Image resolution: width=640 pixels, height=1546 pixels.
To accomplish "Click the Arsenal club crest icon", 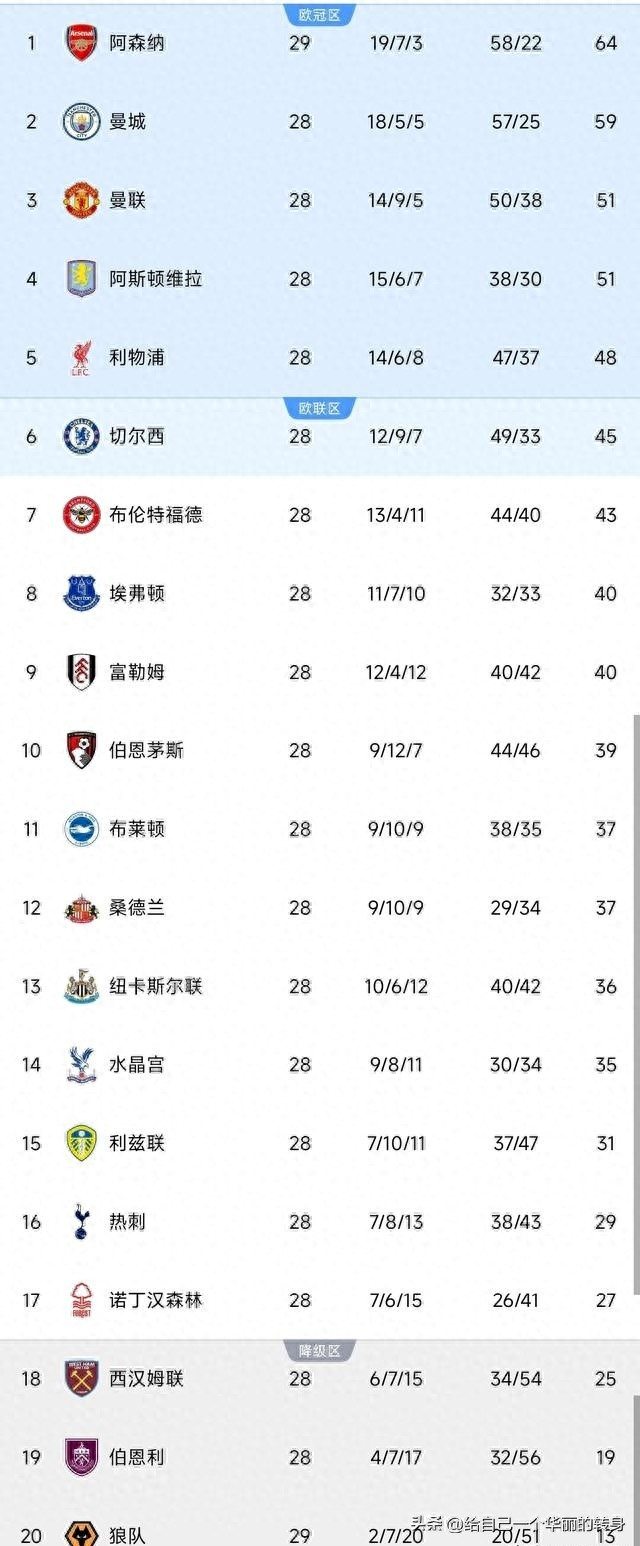I will coord(82,43).
